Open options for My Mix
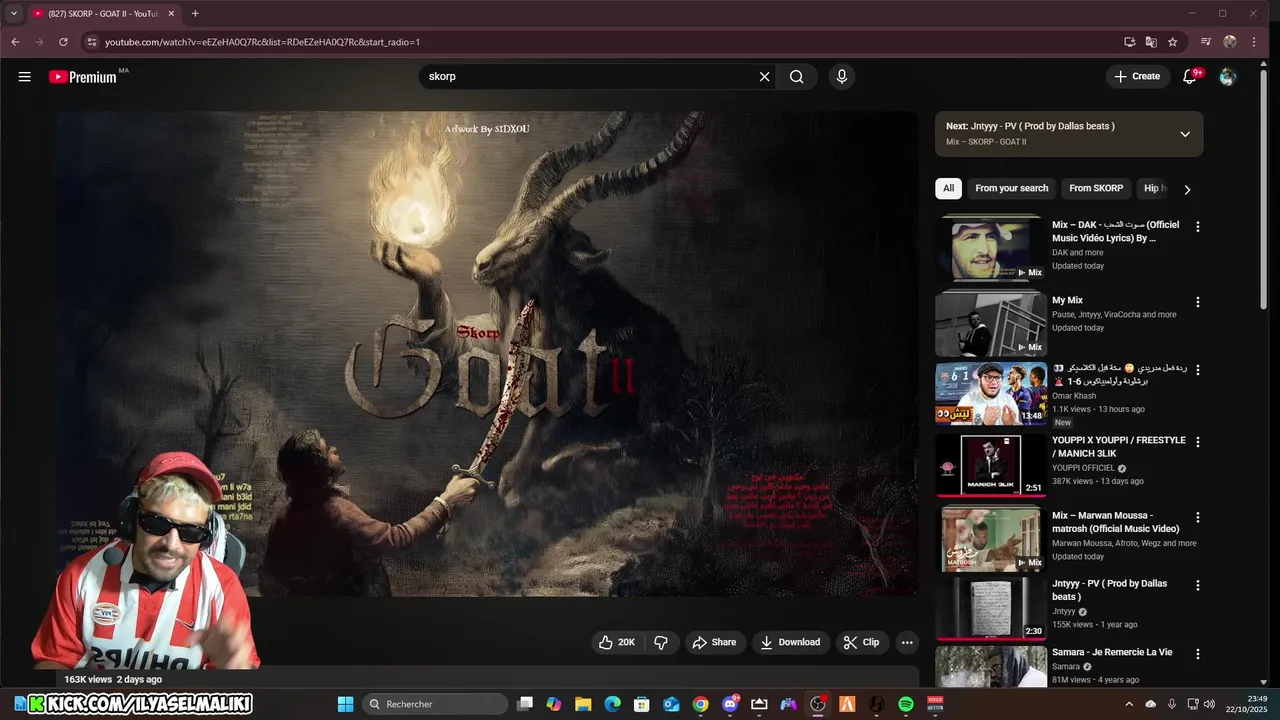This screenshot has height=720, width=1280. pos(1198,302)
